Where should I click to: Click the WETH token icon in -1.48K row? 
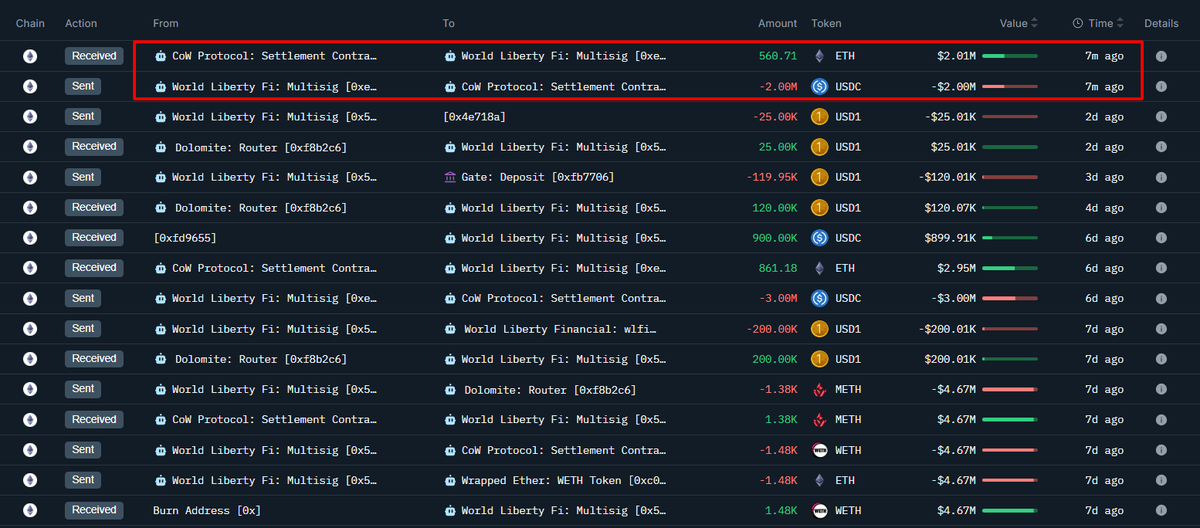(x=820, y=450)
